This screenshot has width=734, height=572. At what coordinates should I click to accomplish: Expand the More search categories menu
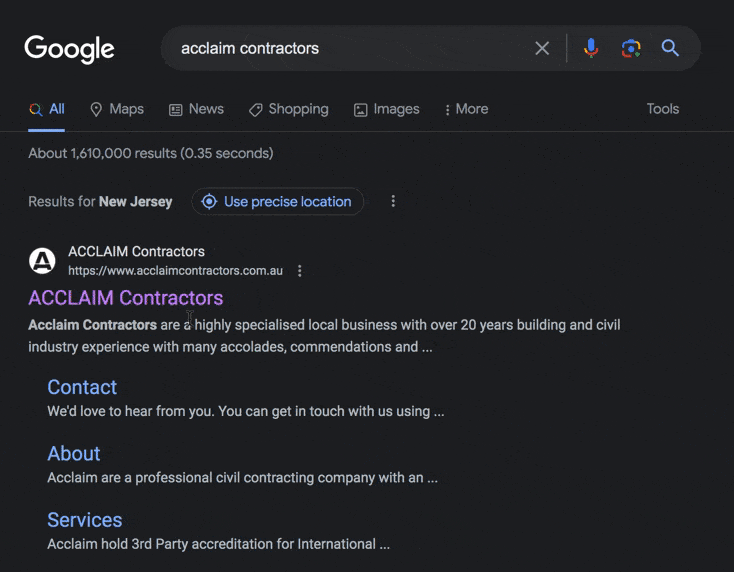pyautogui.click(x=466, y=109)
